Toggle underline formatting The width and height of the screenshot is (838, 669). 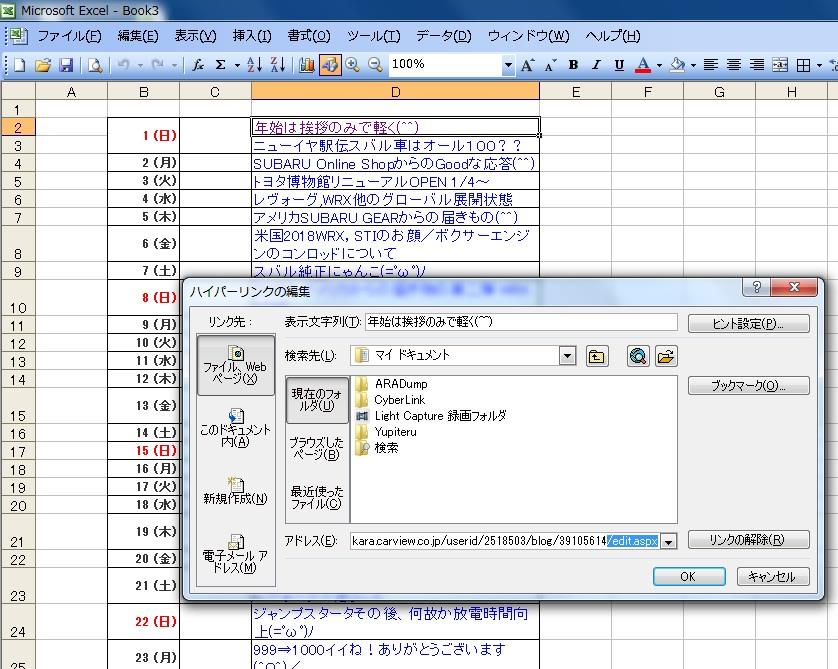619,65
